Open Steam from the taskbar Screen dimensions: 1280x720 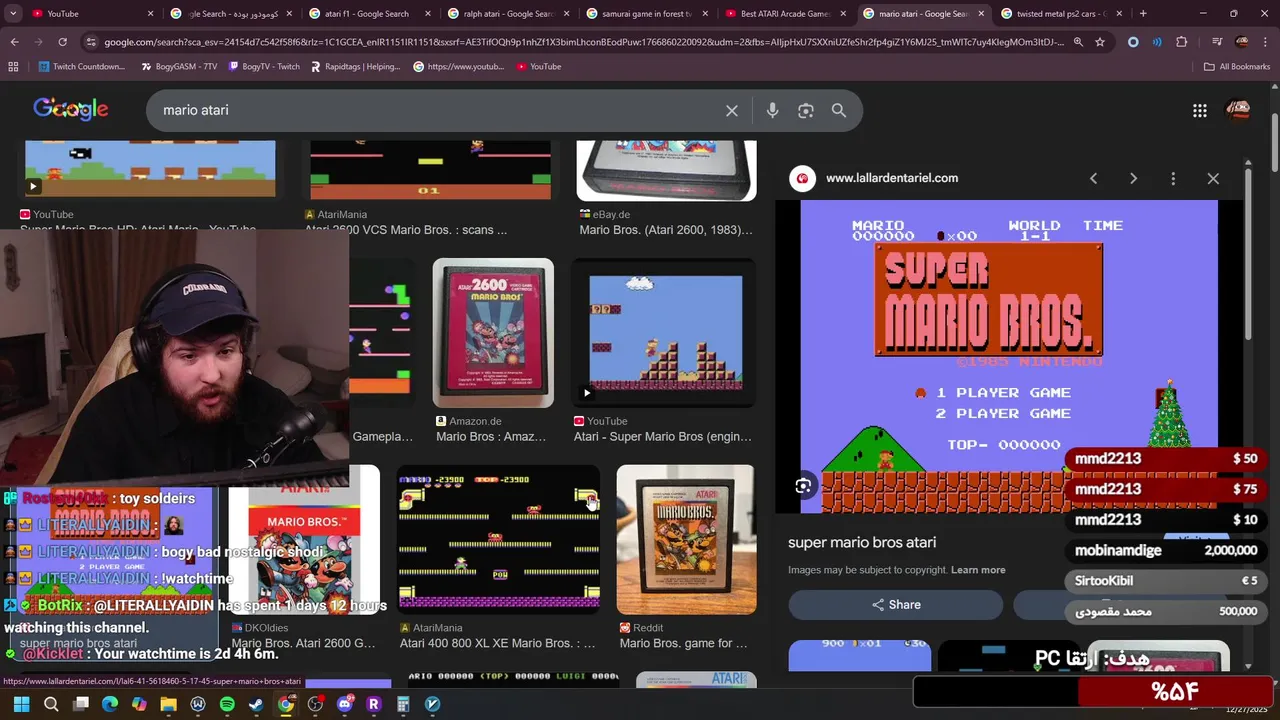point(256,704)
